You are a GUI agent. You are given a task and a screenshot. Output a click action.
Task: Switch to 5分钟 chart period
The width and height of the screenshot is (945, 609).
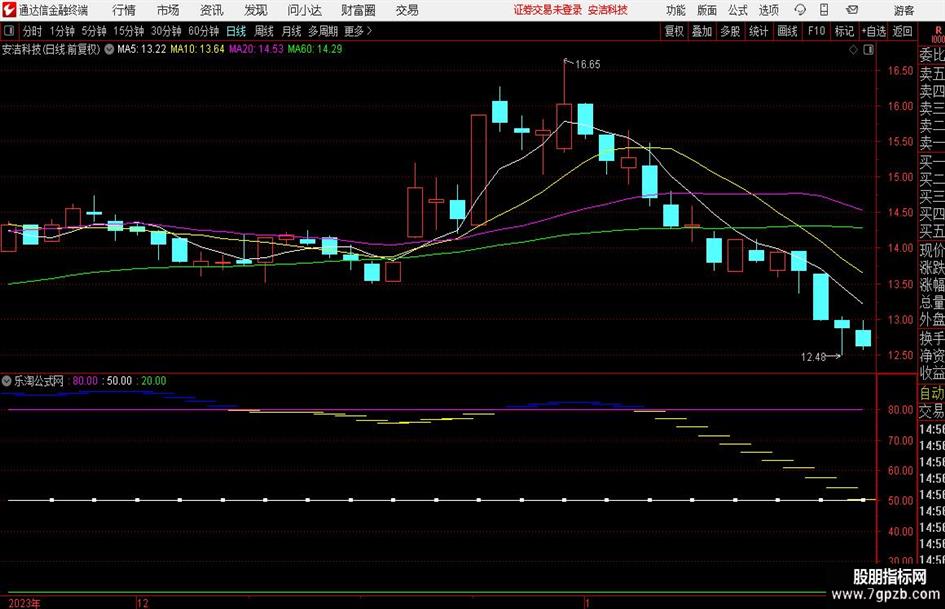coord(94,31)
